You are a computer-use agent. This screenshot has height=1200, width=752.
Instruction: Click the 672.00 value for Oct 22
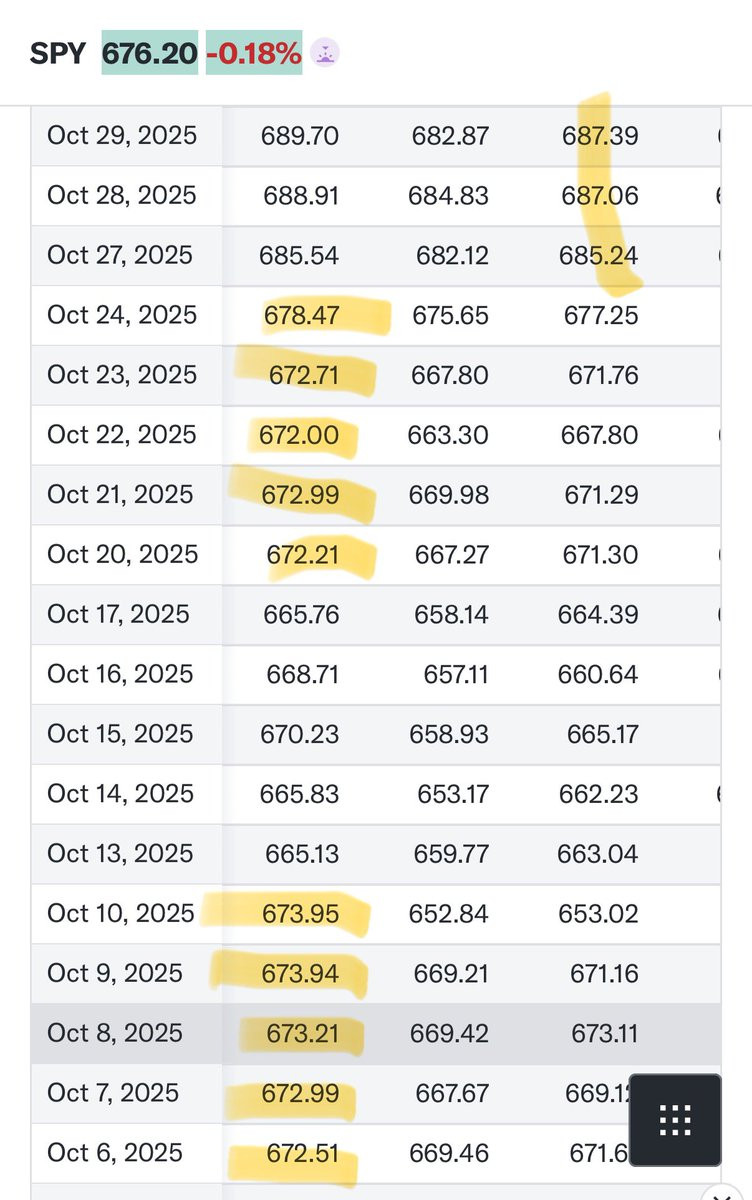(x=299, y=436)
